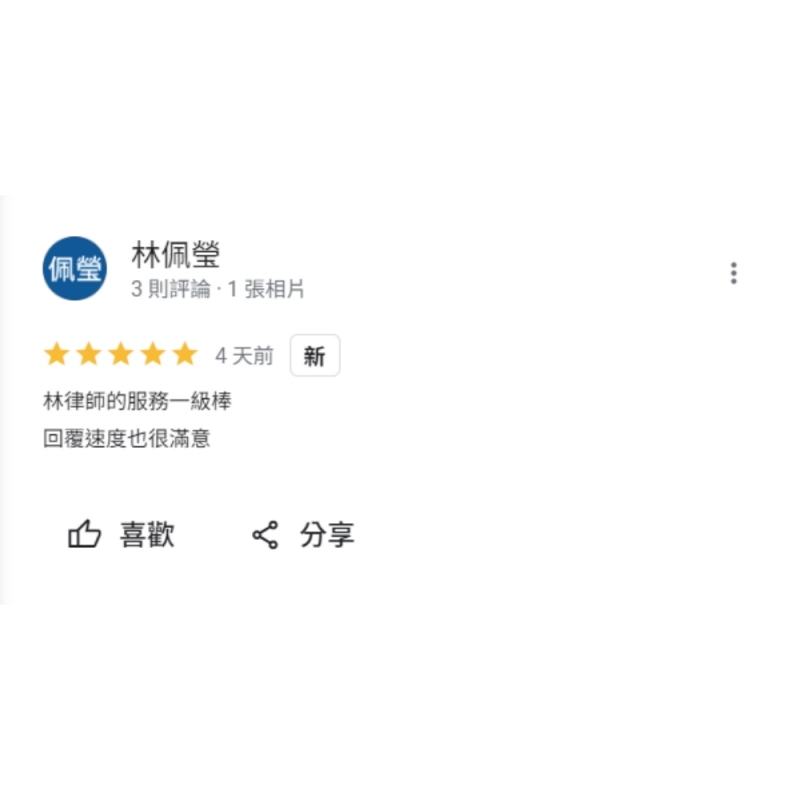
Task: Open the three-dot more options menu
Action: tap(734, 273)
